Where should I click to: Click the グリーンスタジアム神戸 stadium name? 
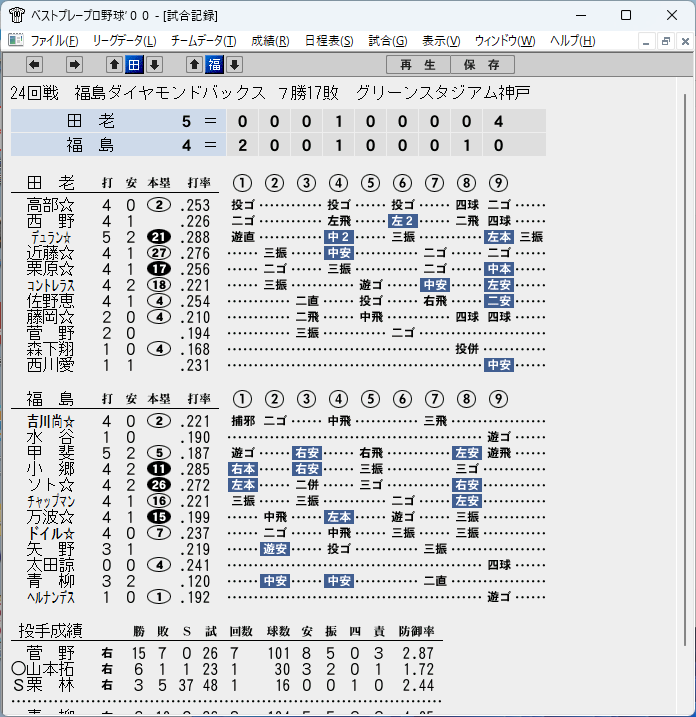(443, 93)
